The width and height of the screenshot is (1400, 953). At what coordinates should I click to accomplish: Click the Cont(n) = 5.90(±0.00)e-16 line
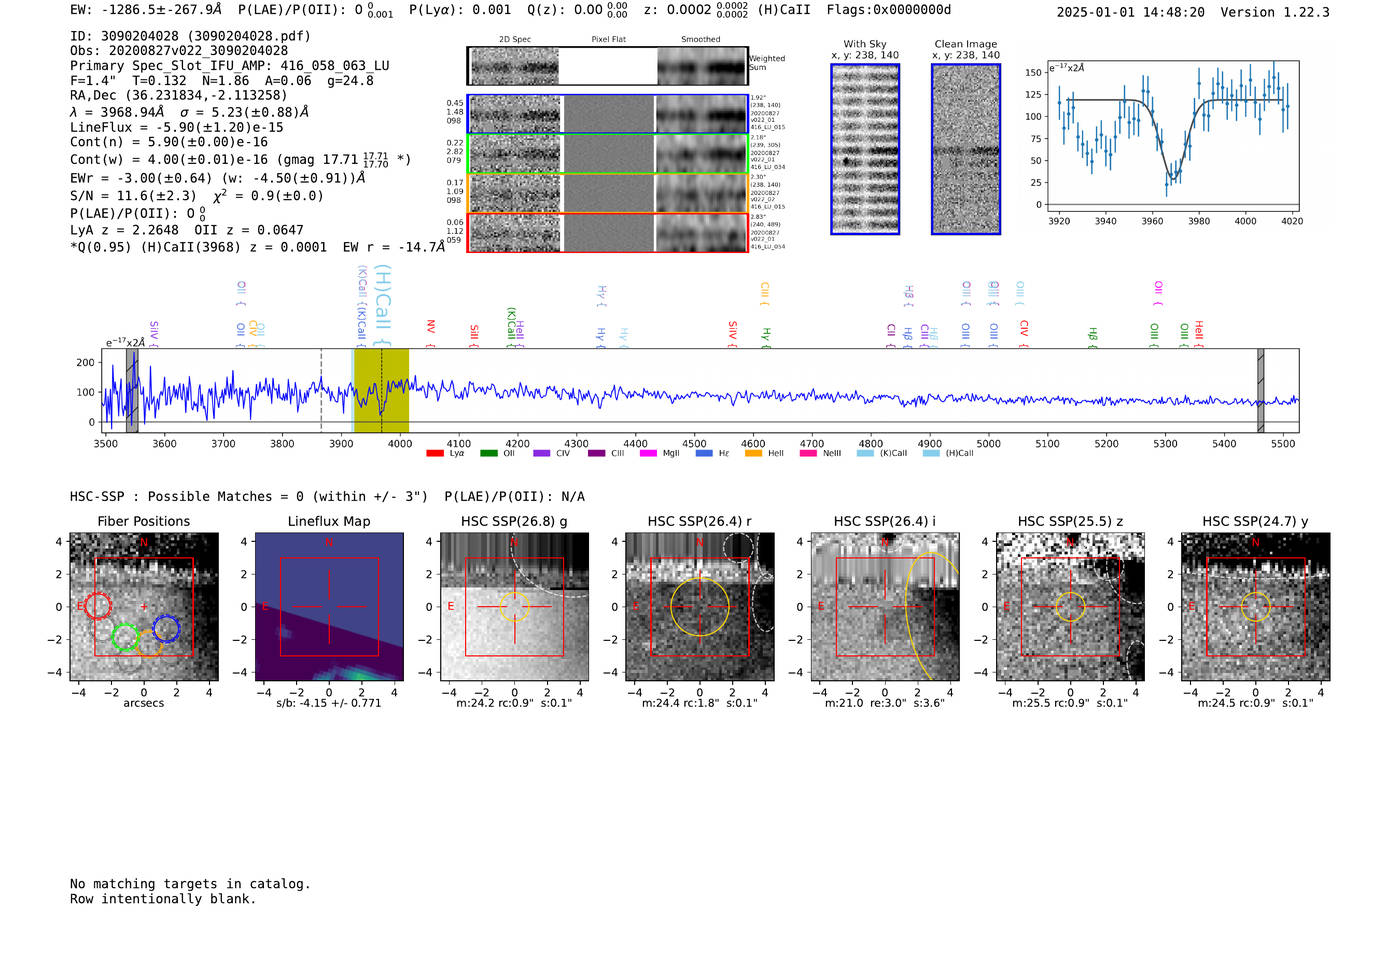click(169, 142)
